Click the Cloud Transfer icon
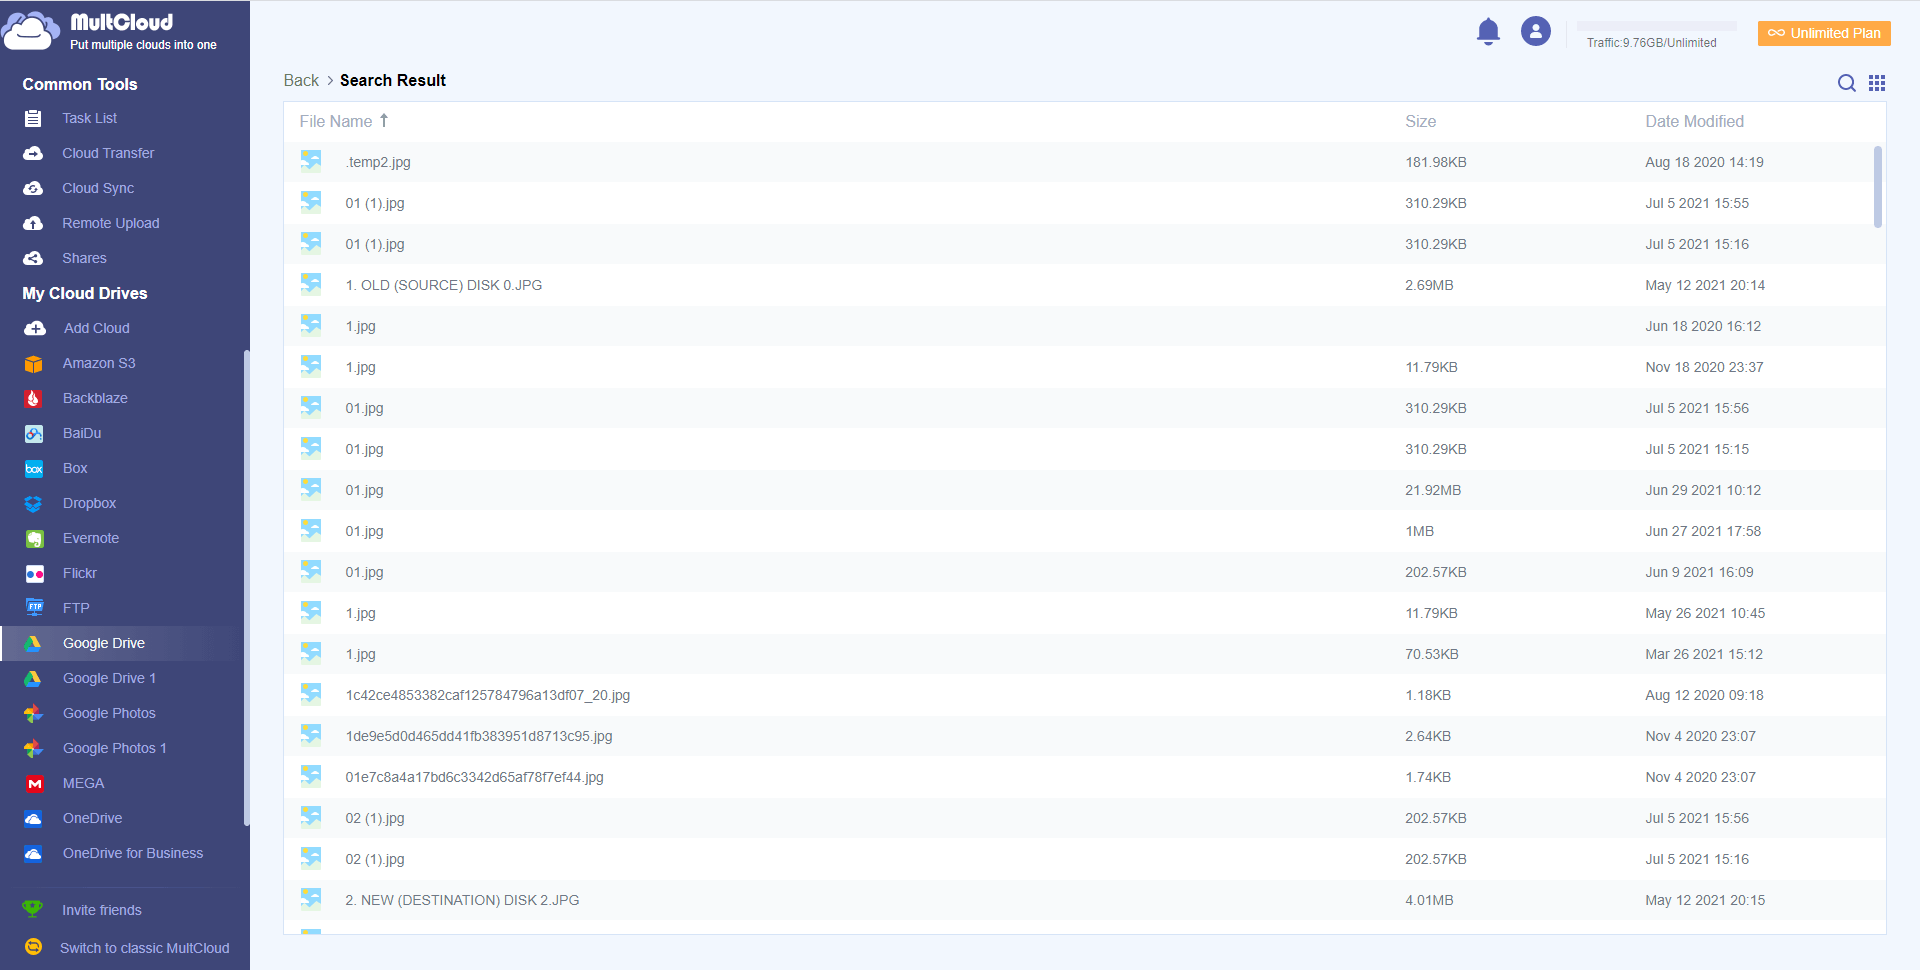 pos(33,153)
